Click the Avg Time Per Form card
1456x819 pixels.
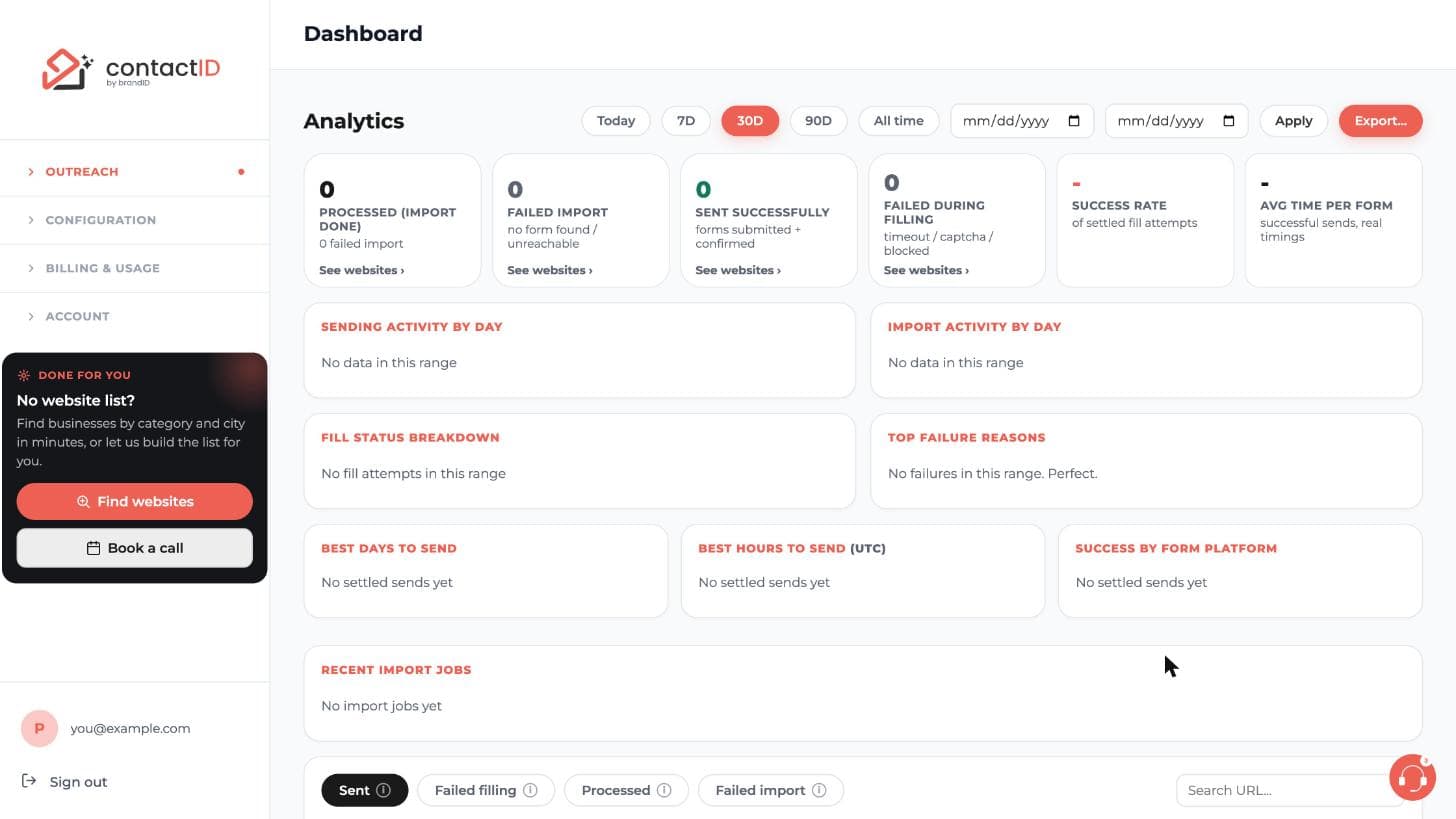(x=1334, y=220)
